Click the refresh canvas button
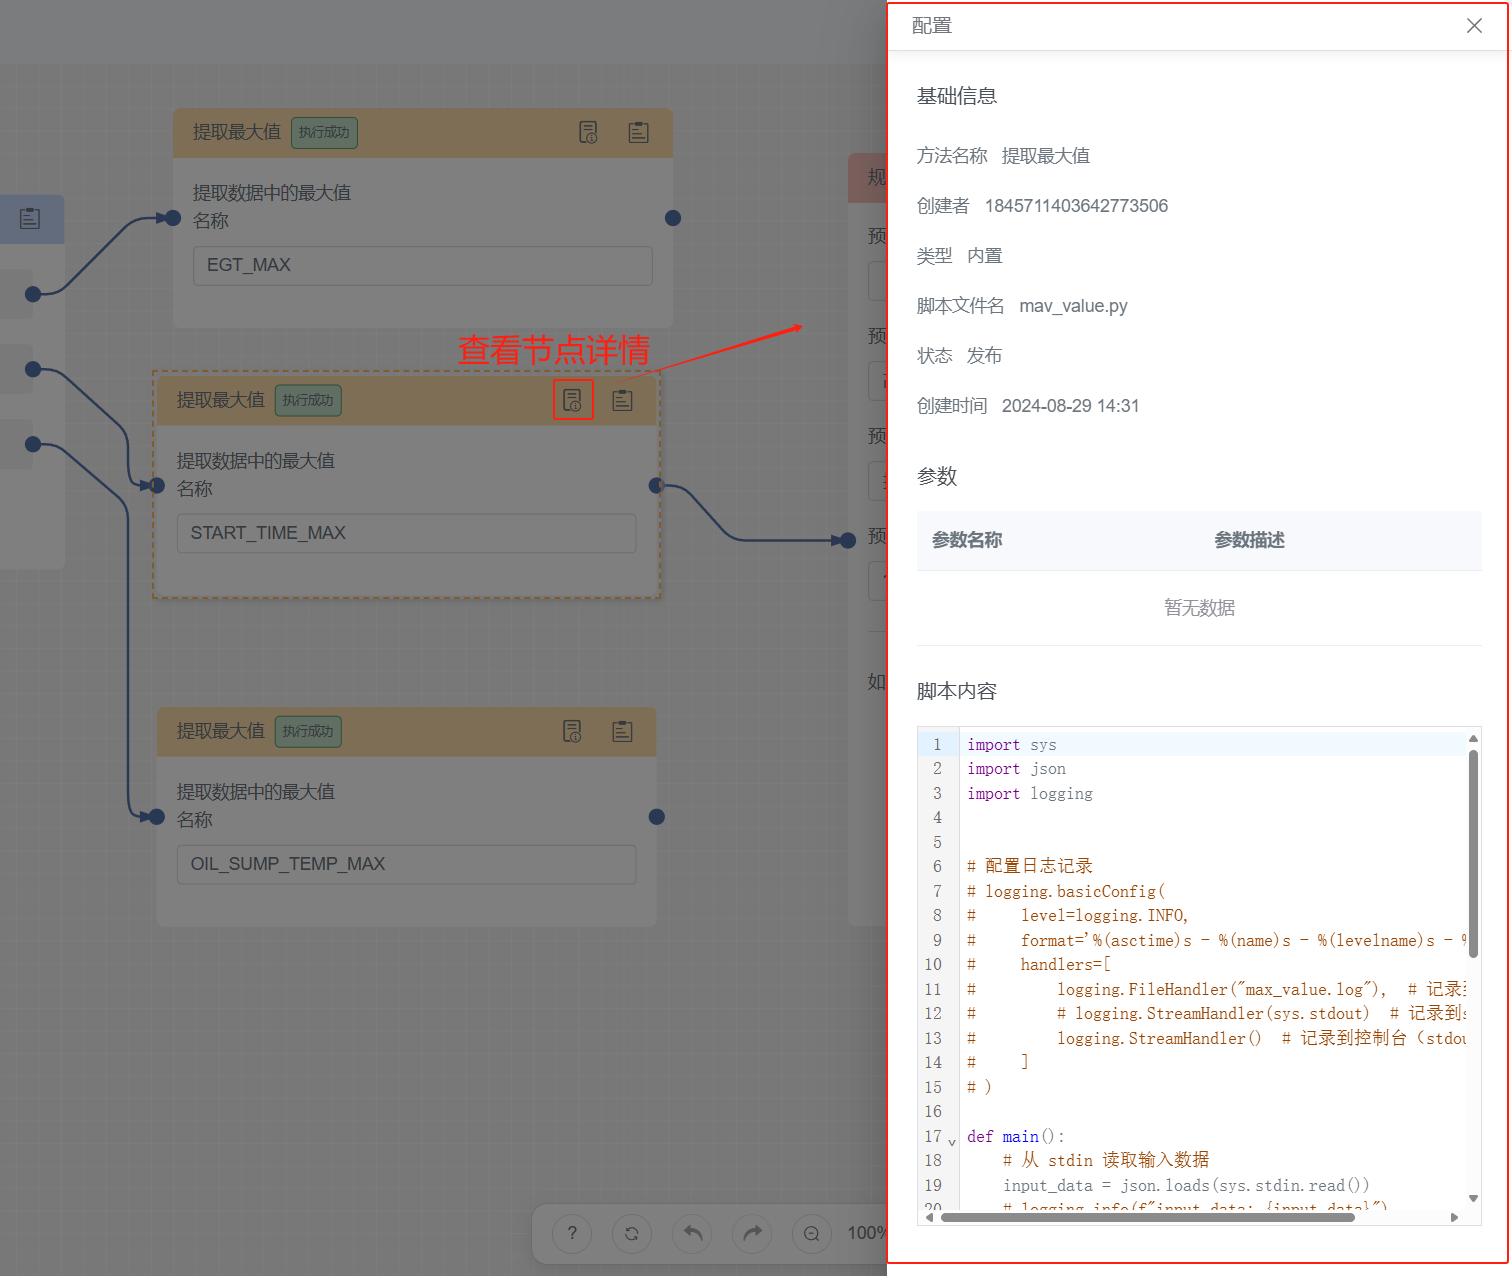The height and width of the screenshot is (1276, 1512). 632,1233
